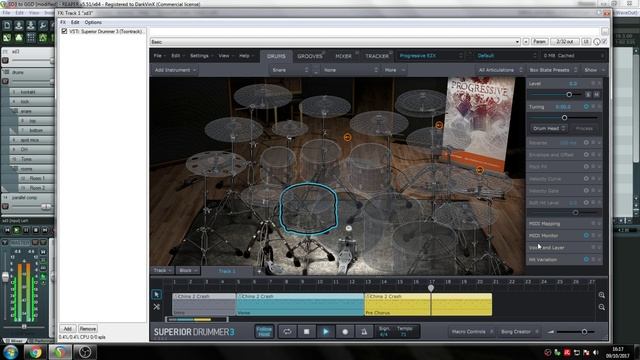The height and width of the screenshot is (360, 640).
Task: Open the Drum Head tuning dropdown
Action: 549,128
